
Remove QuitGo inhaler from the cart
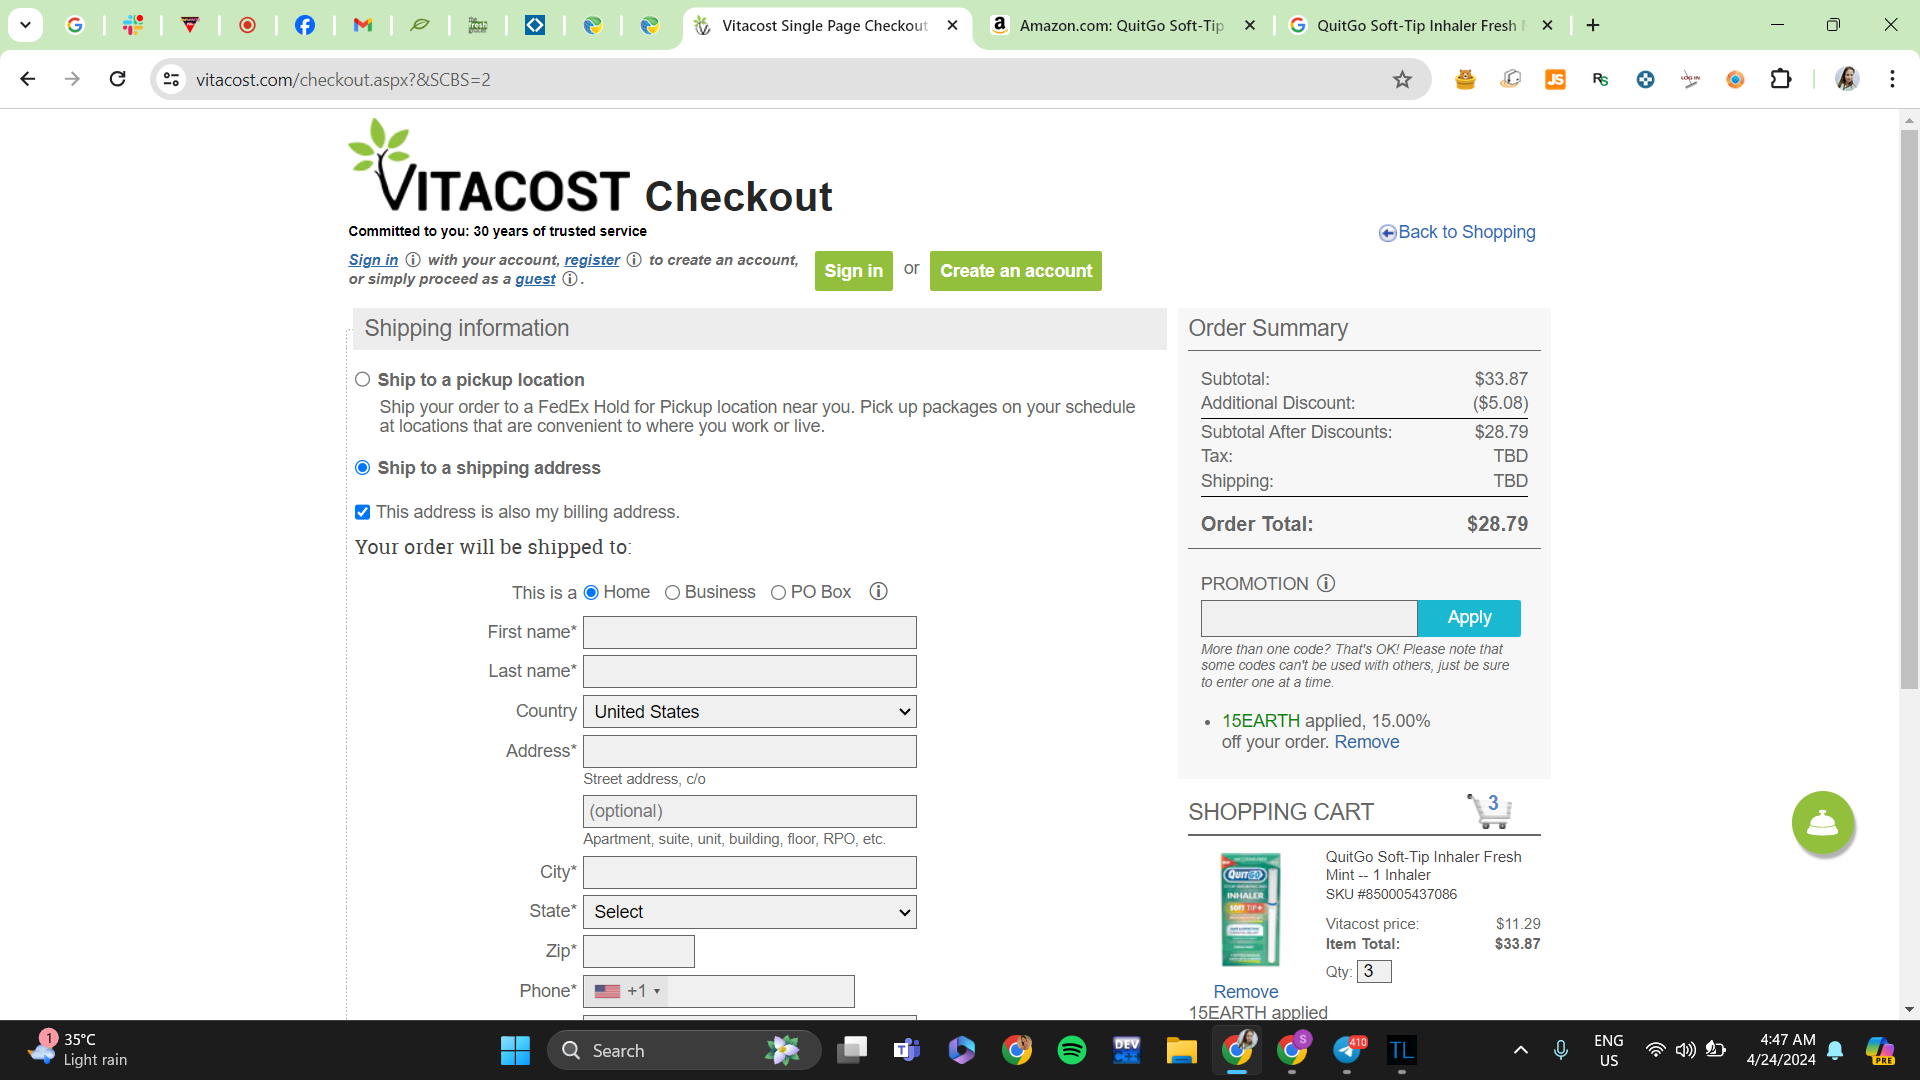1245,992
